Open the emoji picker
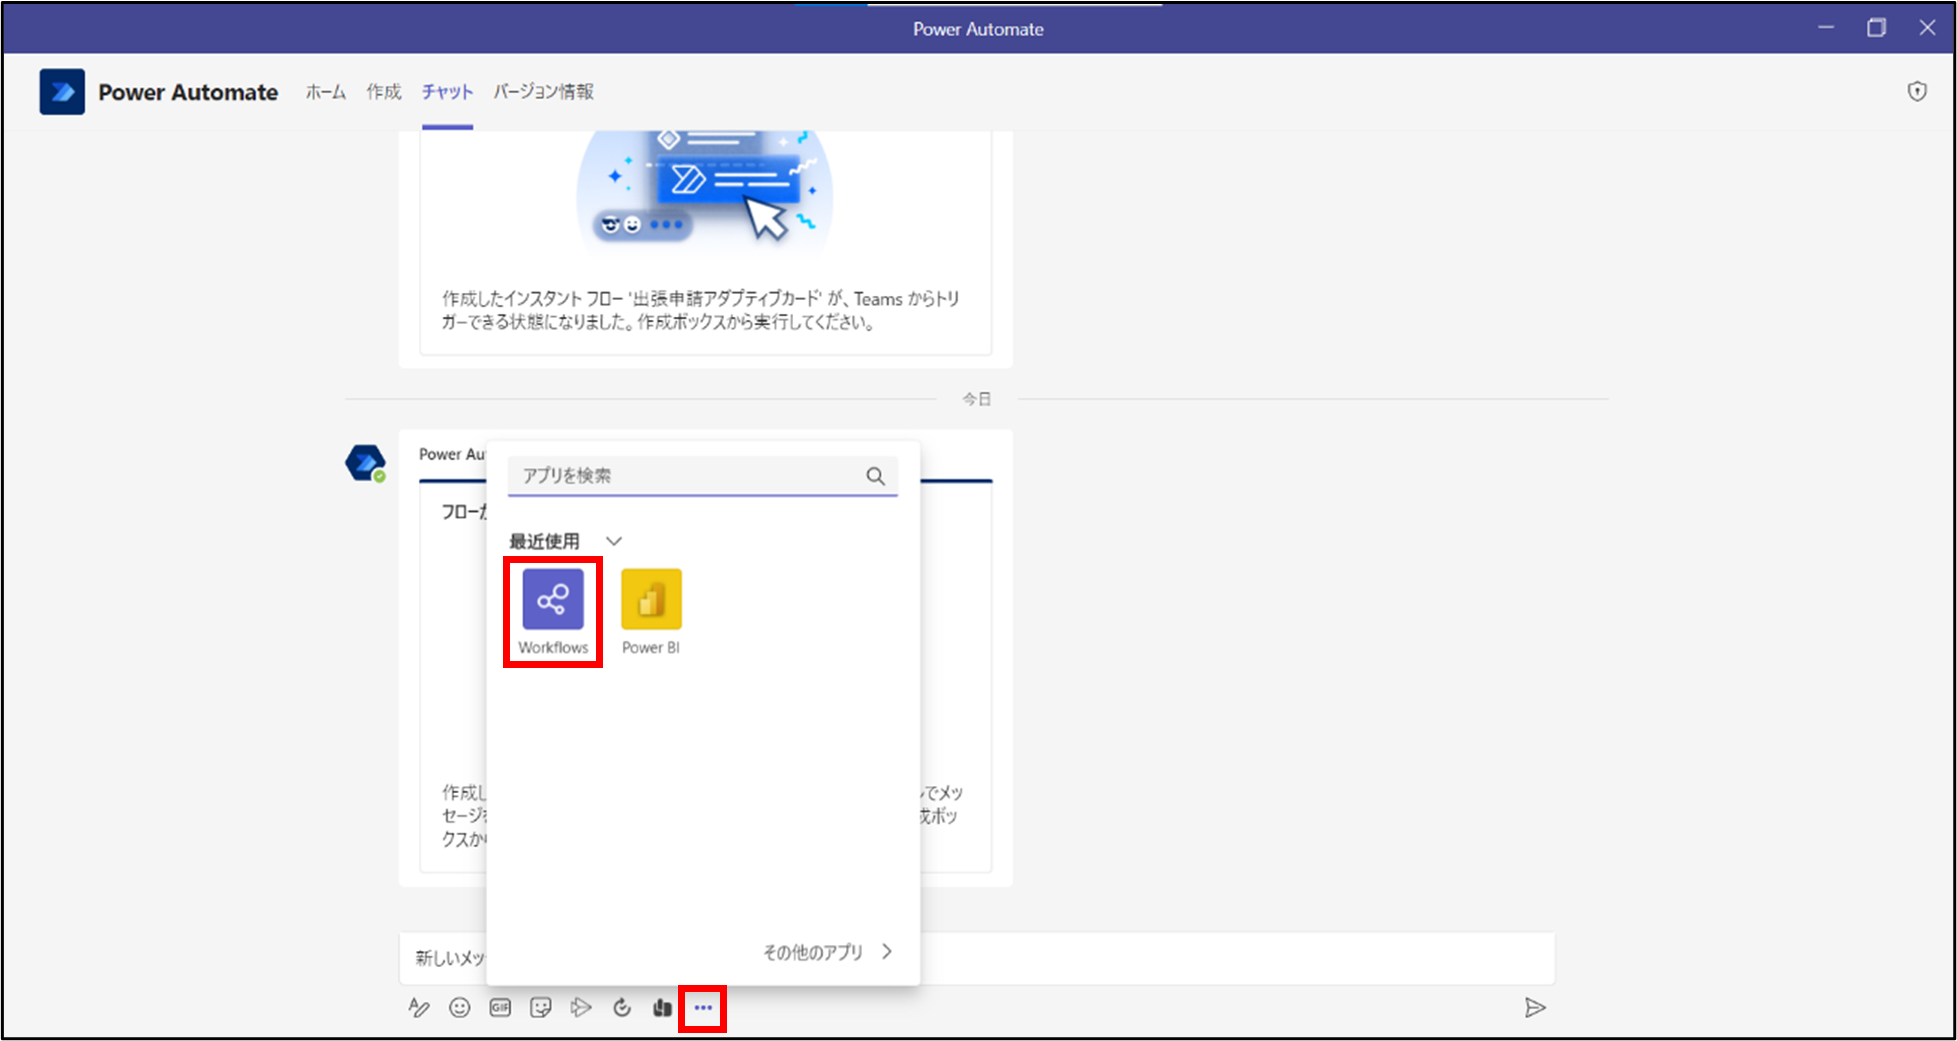 pos(459,1008)
